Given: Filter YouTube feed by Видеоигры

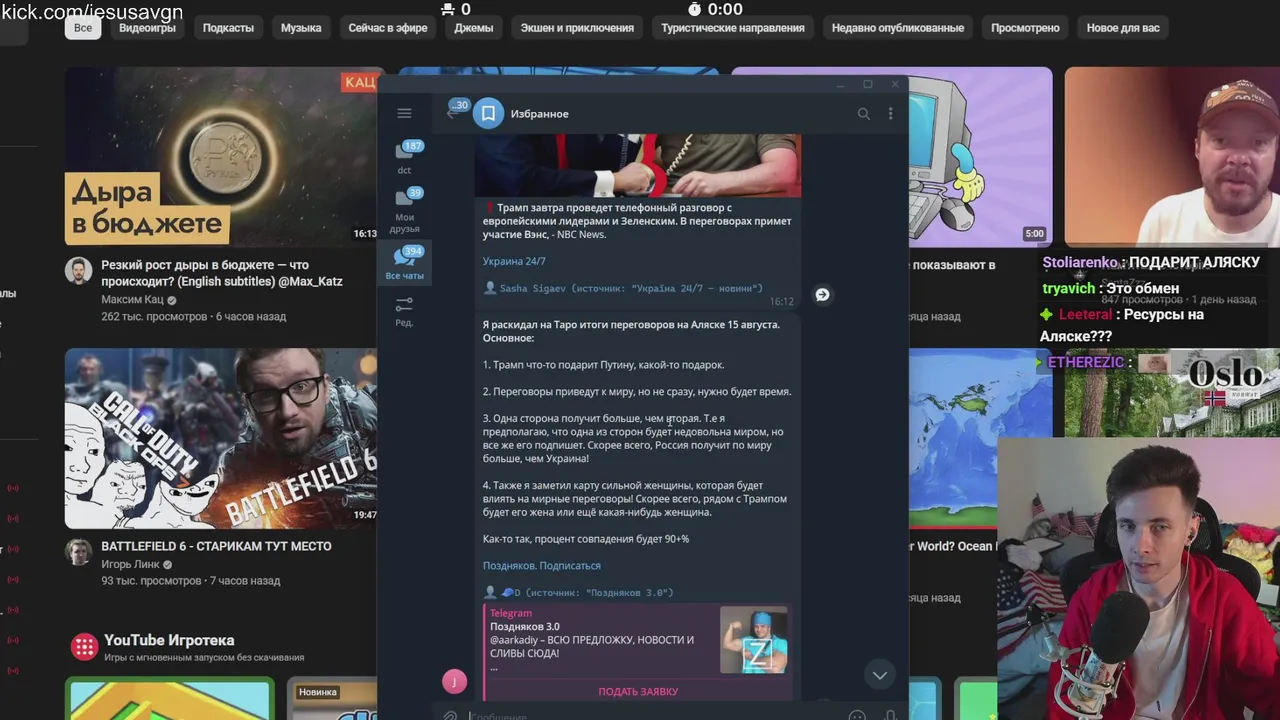Looking at the screenshot, I should pos(147,28).
